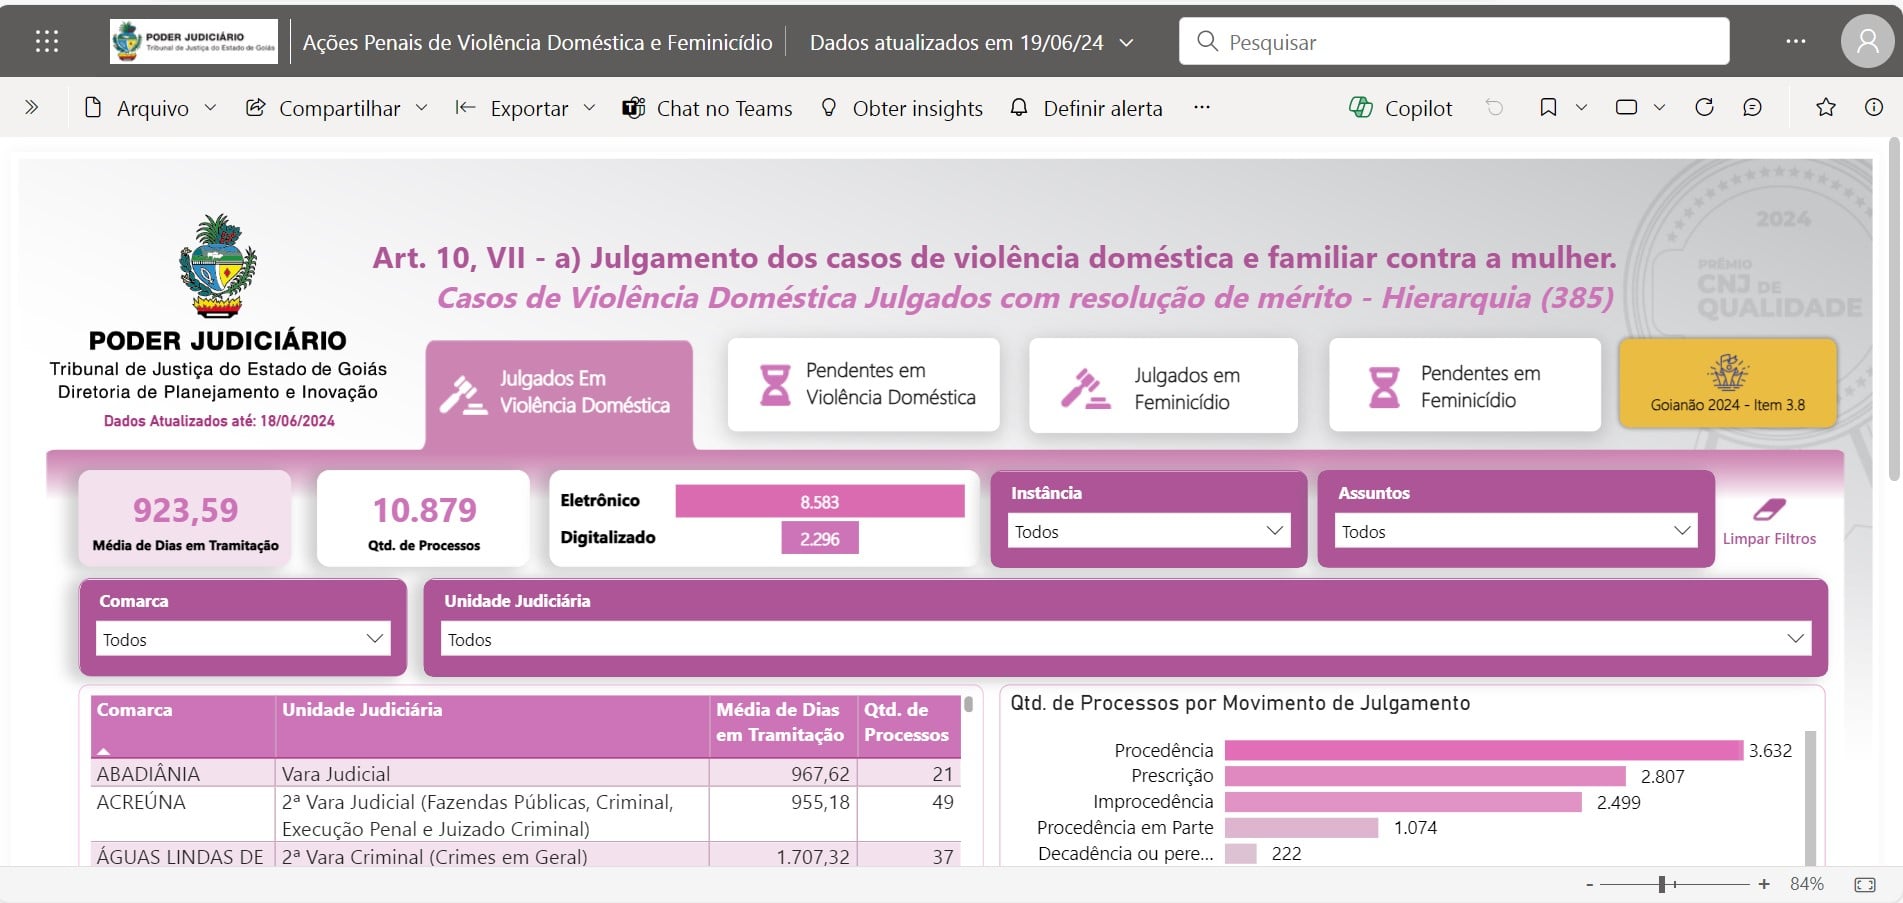Select the Digitalizado 2.296 bar
The height and width of the screenshot is (903, 1903).
pyautogui.click(x=820, y=538)
